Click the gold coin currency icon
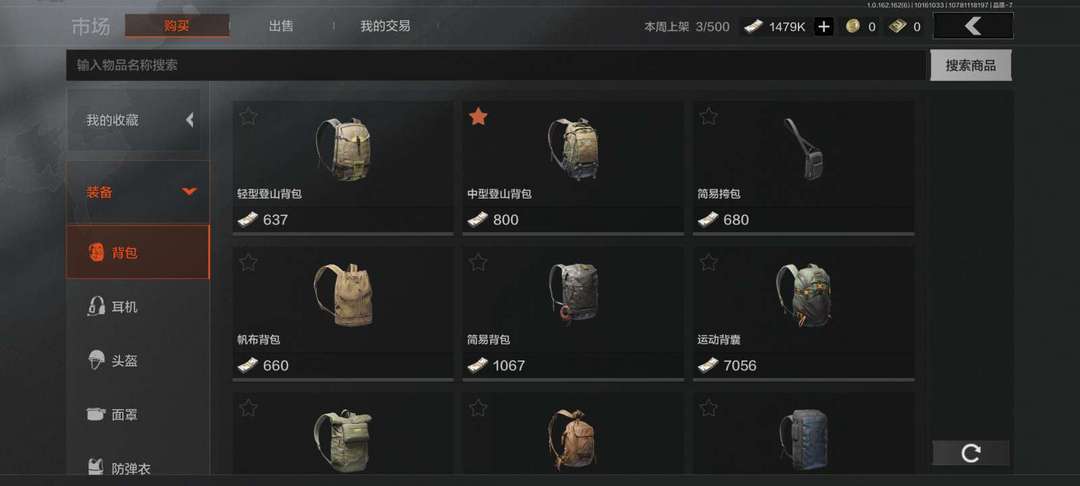Screen dimensions: 1080x486 tap(853, 27)
